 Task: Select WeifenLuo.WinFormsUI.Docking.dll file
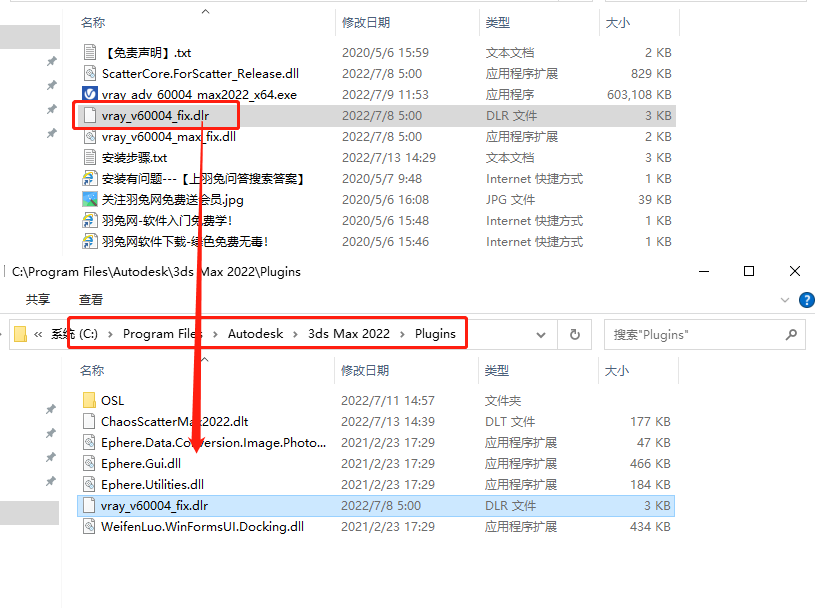pos(202,526)
